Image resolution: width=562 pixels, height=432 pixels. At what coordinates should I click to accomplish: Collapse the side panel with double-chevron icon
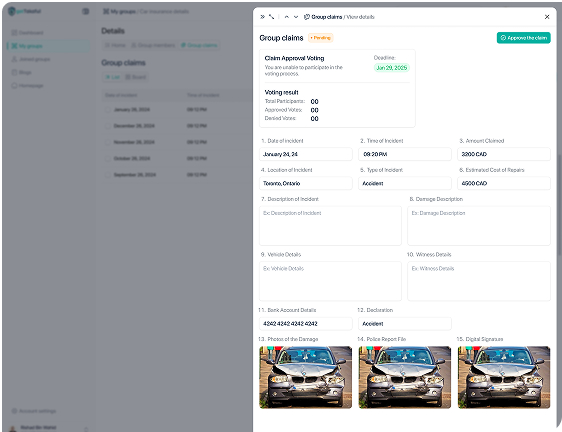[x=262, y=17]
